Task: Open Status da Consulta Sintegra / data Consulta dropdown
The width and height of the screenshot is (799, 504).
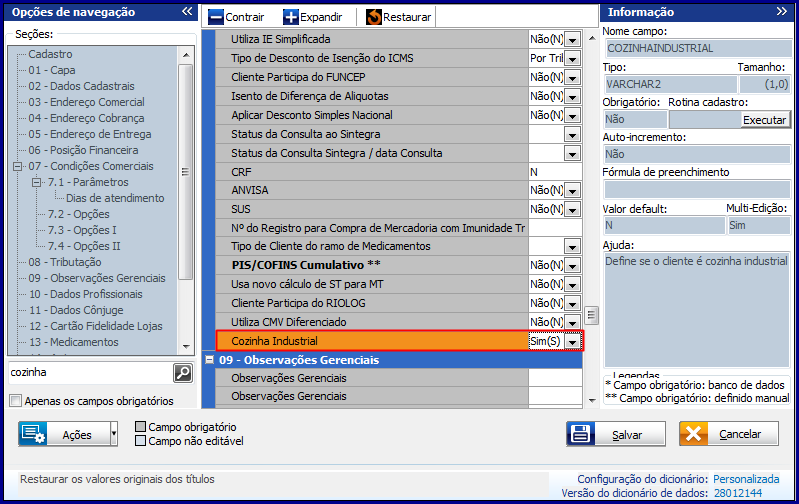Action: (x=573, y=153)
